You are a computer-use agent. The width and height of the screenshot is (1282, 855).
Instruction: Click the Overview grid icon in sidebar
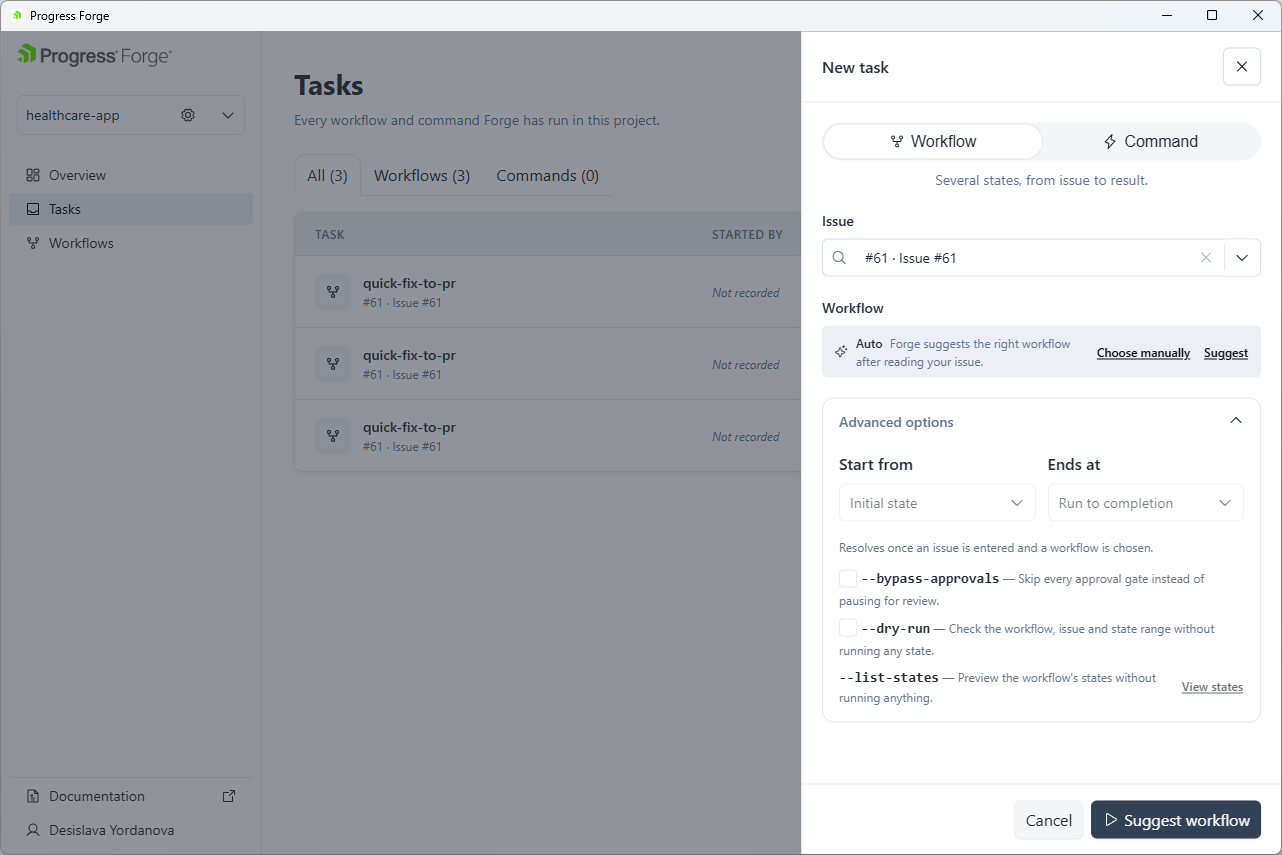(x=33, y=175)
